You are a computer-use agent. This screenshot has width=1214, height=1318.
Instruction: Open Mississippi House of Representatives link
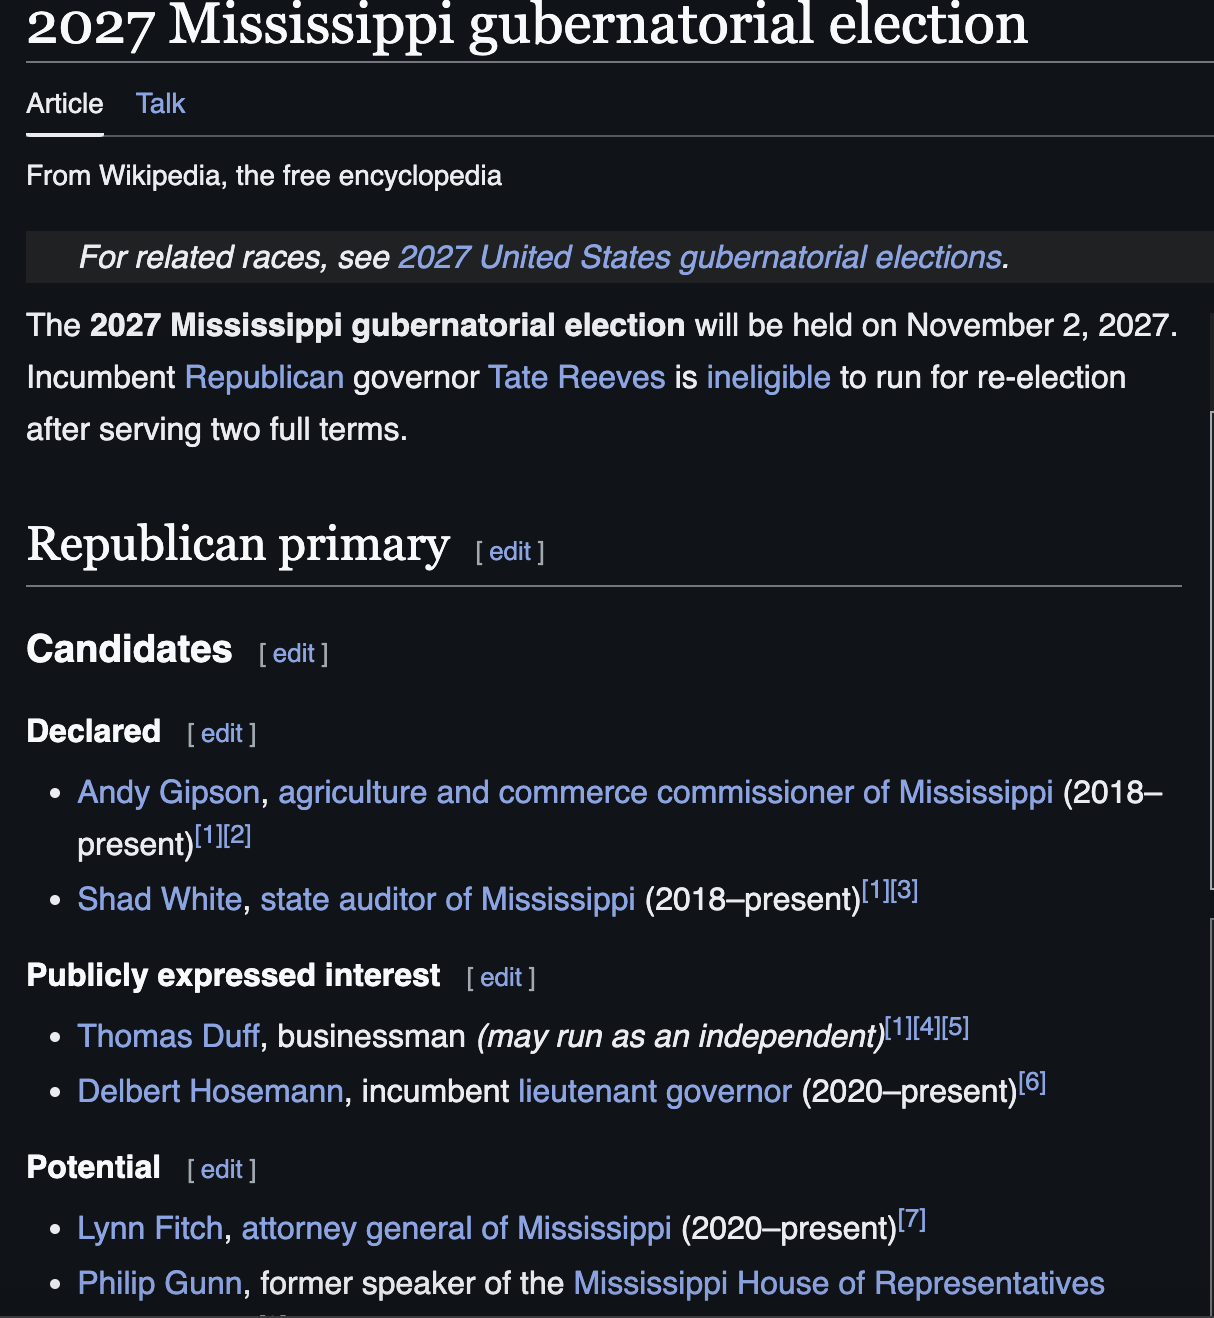(x=838, y=1283)
